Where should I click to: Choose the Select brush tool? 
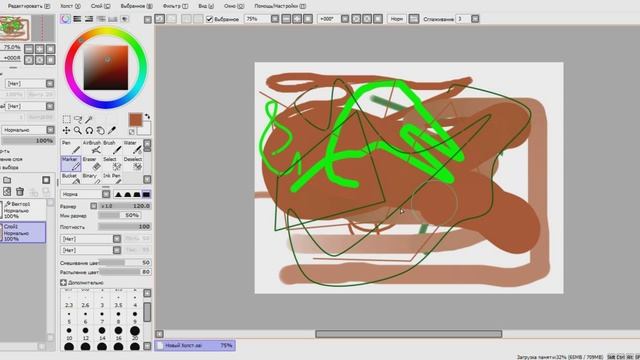point(112,164)
